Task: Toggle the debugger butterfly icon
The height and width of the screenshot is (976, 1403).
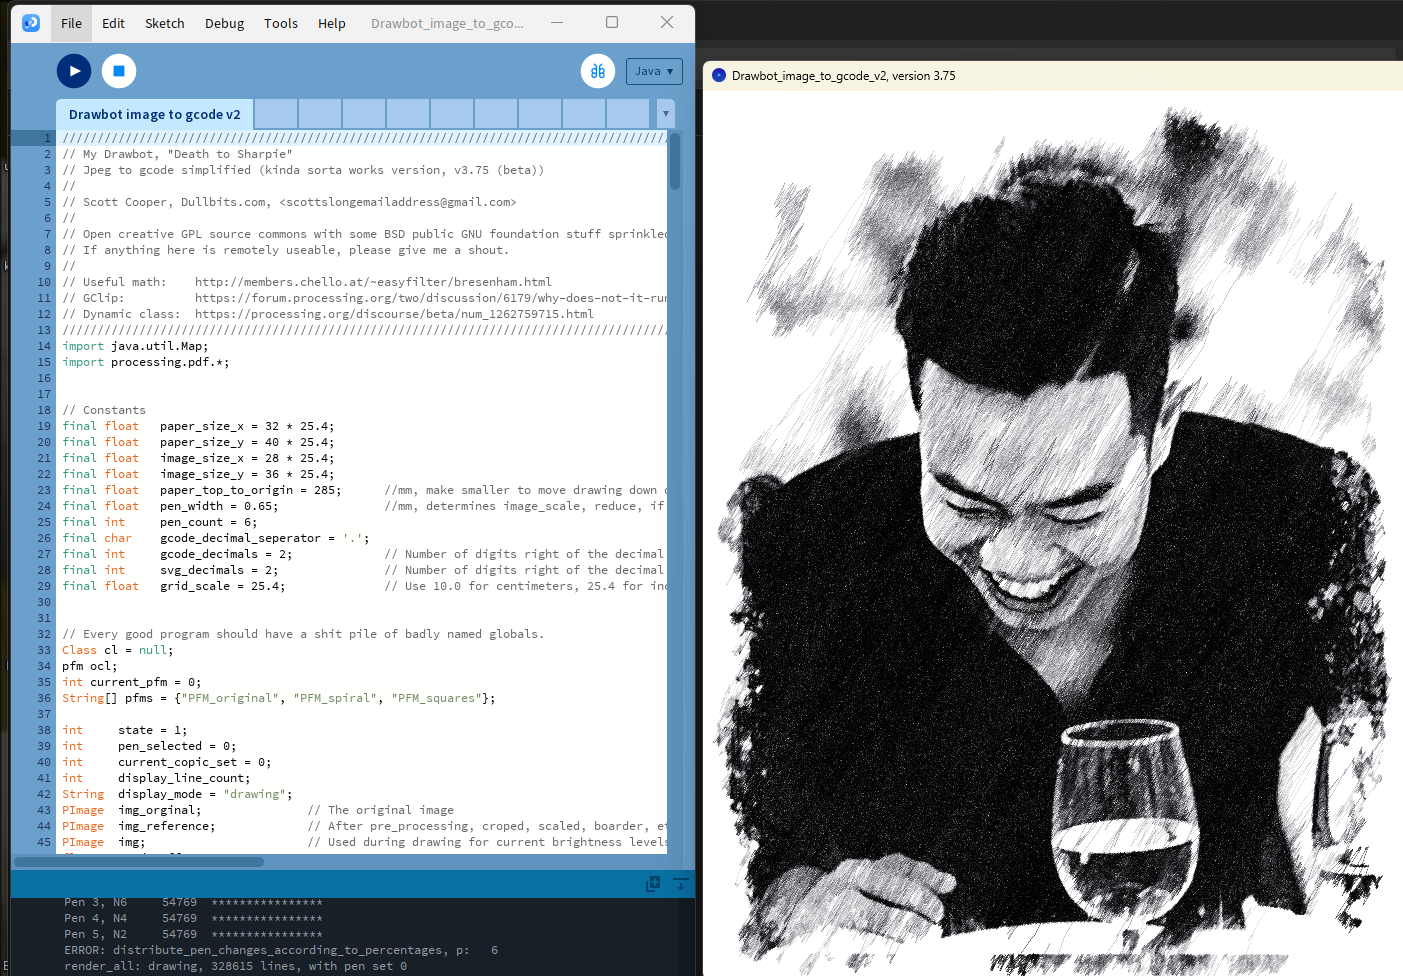Action: click(597, 71)
